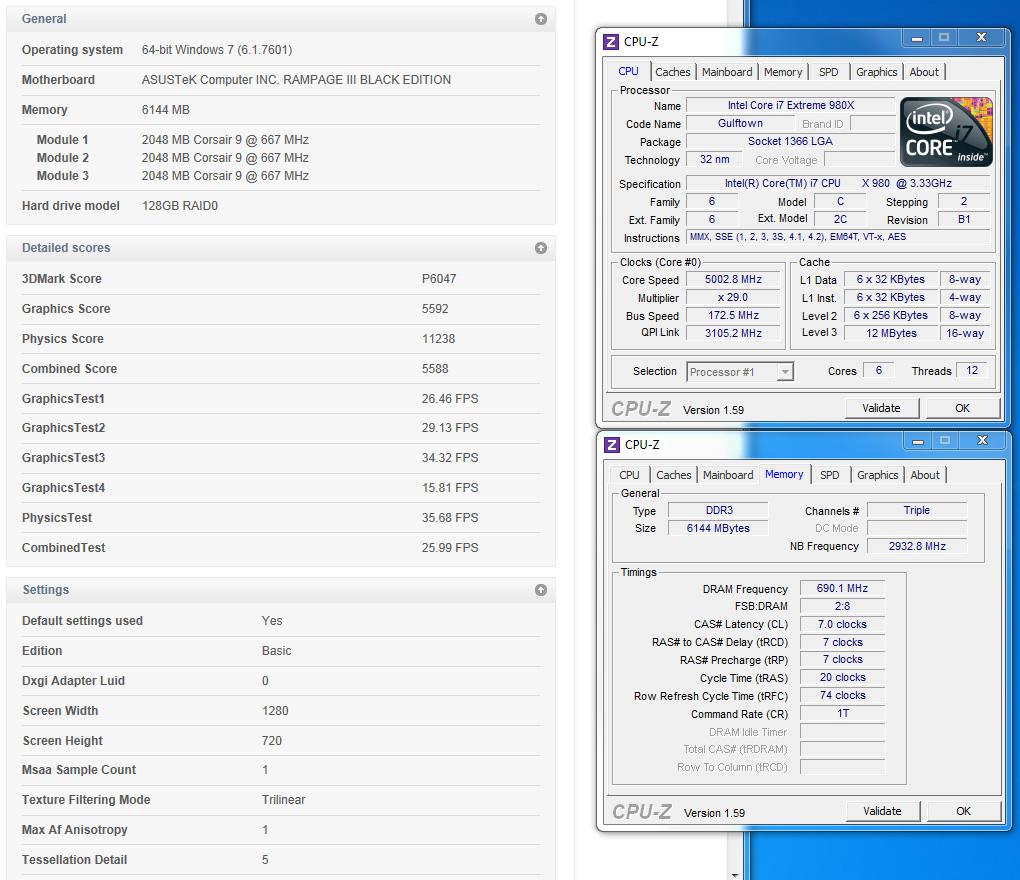Click the Graphics Score value 5592

click(x=435, y=309)
